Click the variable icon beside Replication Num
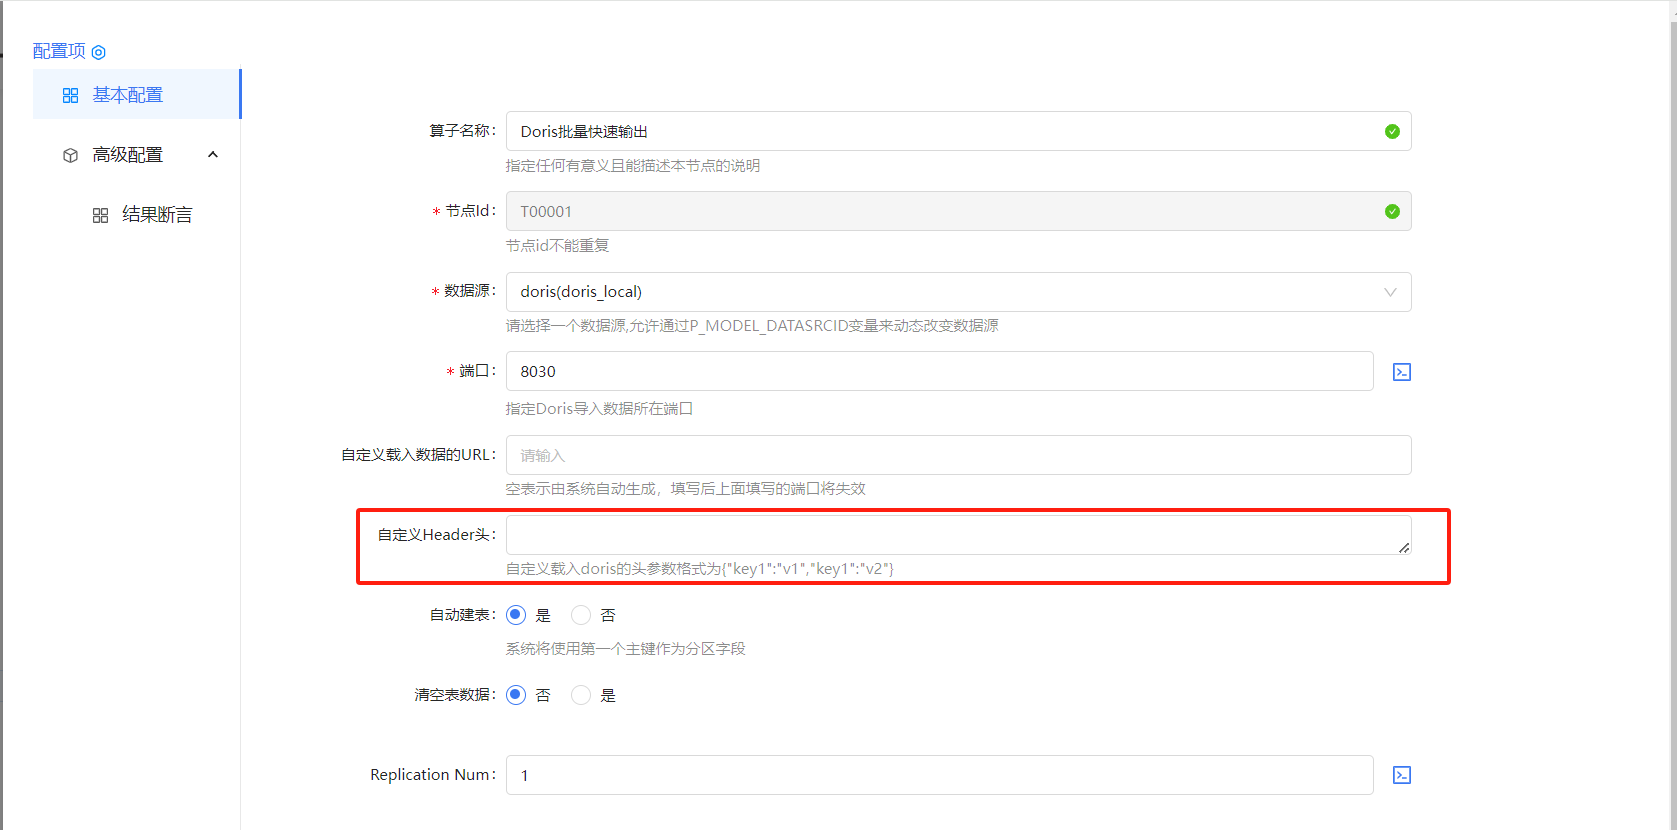Screen dimensions: 1677x830 coord(1402,775)
